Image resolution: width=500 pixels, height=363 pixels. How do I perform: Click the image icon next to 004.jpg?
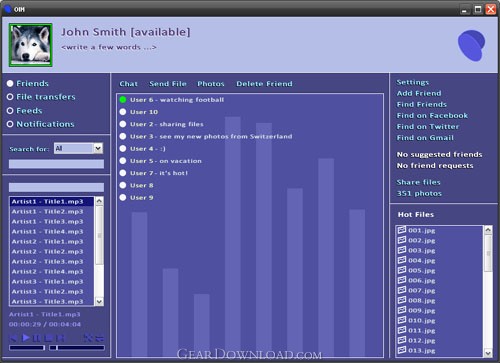click(x=402, y=260)
